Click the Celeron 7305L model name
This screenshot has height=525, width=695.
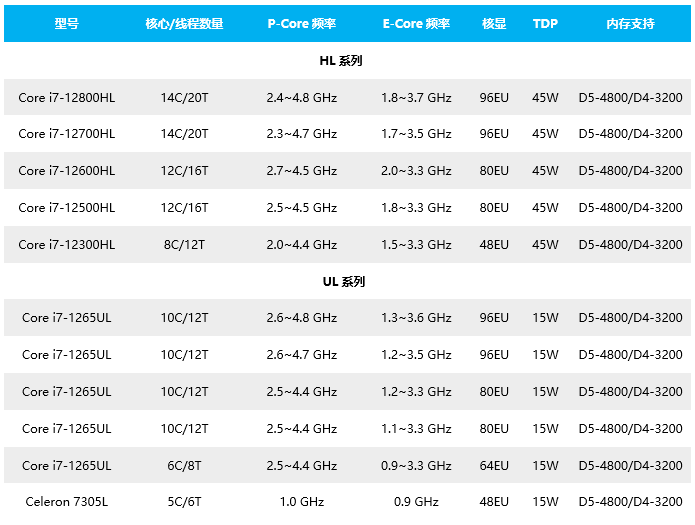66,501
